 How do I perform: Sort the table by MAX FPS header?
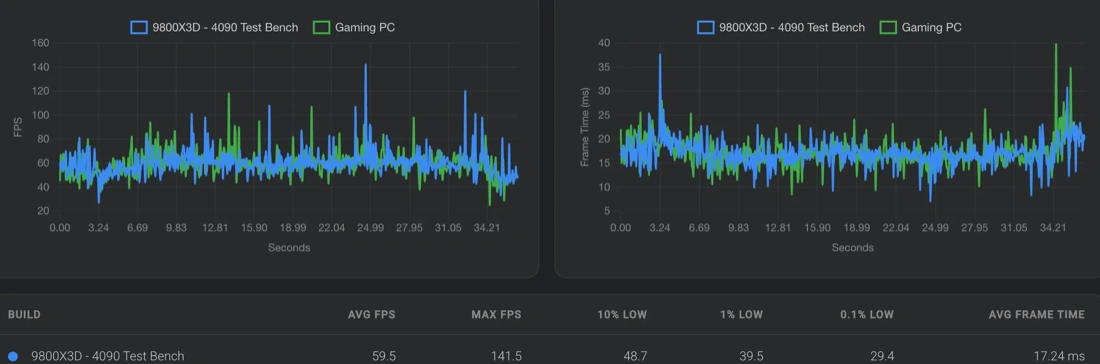(496, 315)
